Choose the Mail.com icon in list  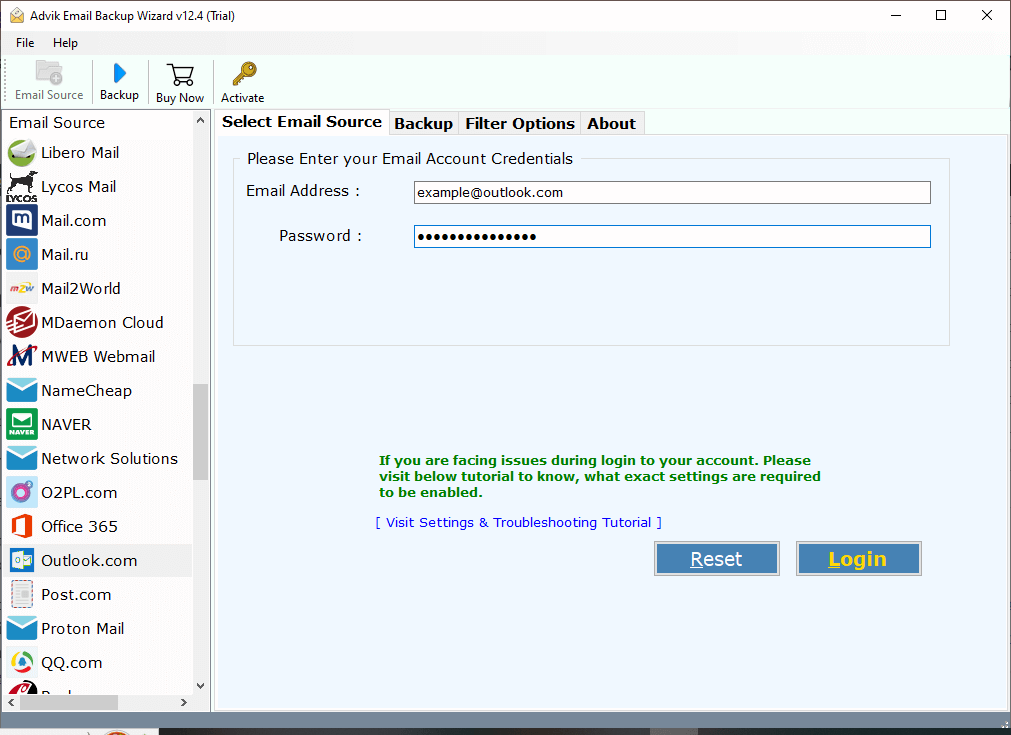point(22,220)
